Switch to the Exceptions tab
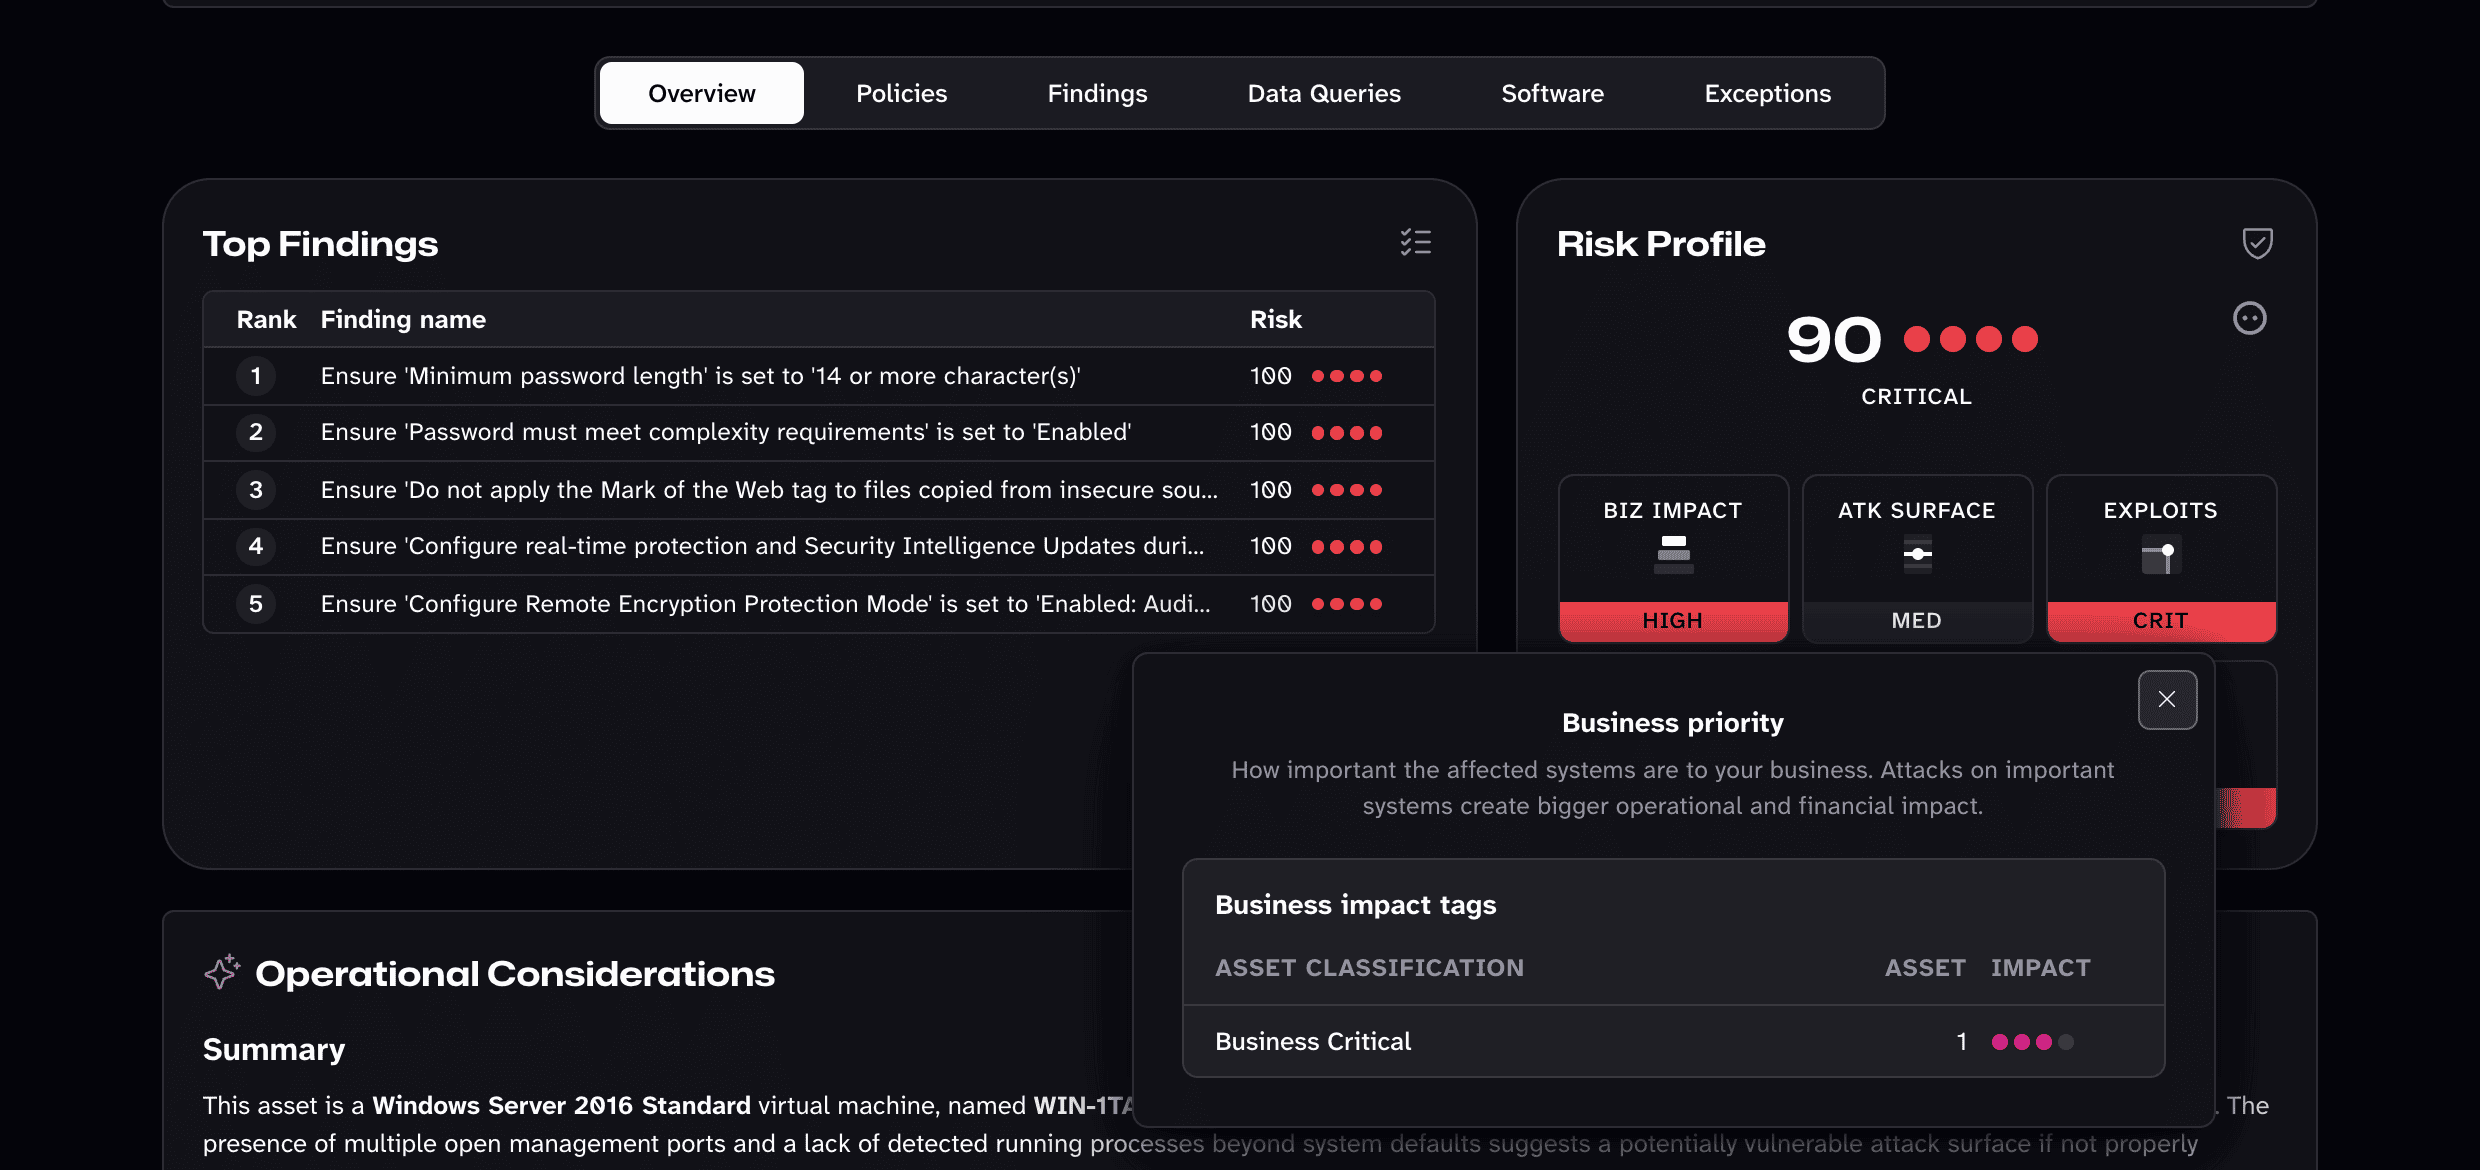 tap(1767, 93)
